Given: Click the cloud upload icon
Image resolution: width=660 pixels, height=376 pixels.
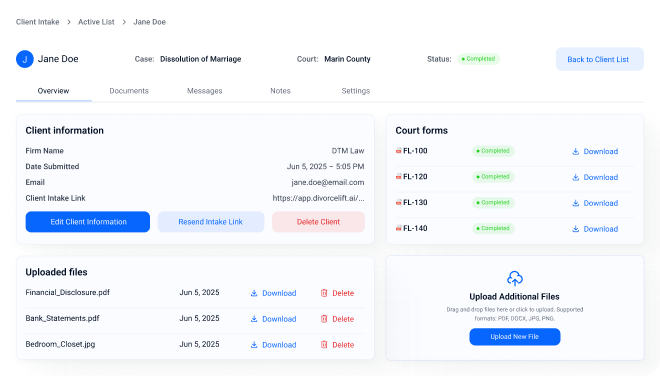Looking at the screenshot, I should pyautogui.click(x=515, y=278).
